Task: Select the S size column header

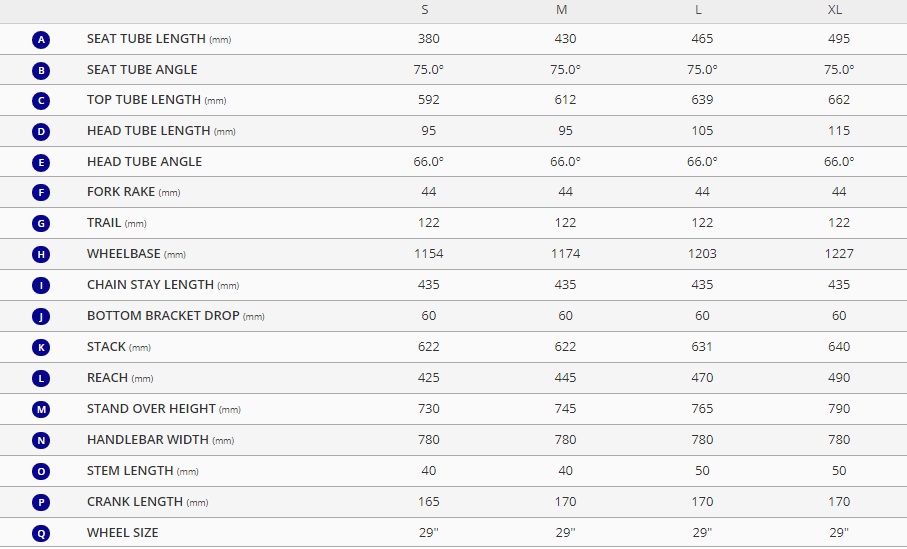Action: click(x=425, y=10)
